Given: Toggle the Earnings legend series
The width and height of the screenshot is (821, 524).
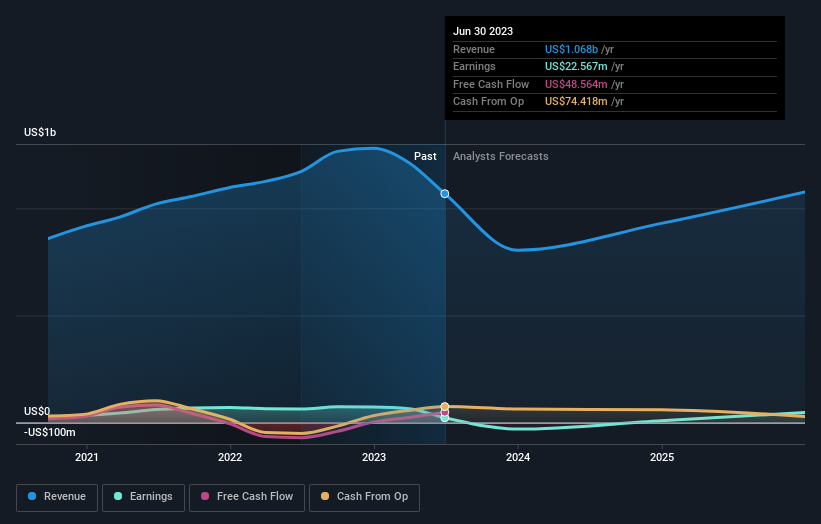Looking at the screenshot, I should (x=143, y=497).
